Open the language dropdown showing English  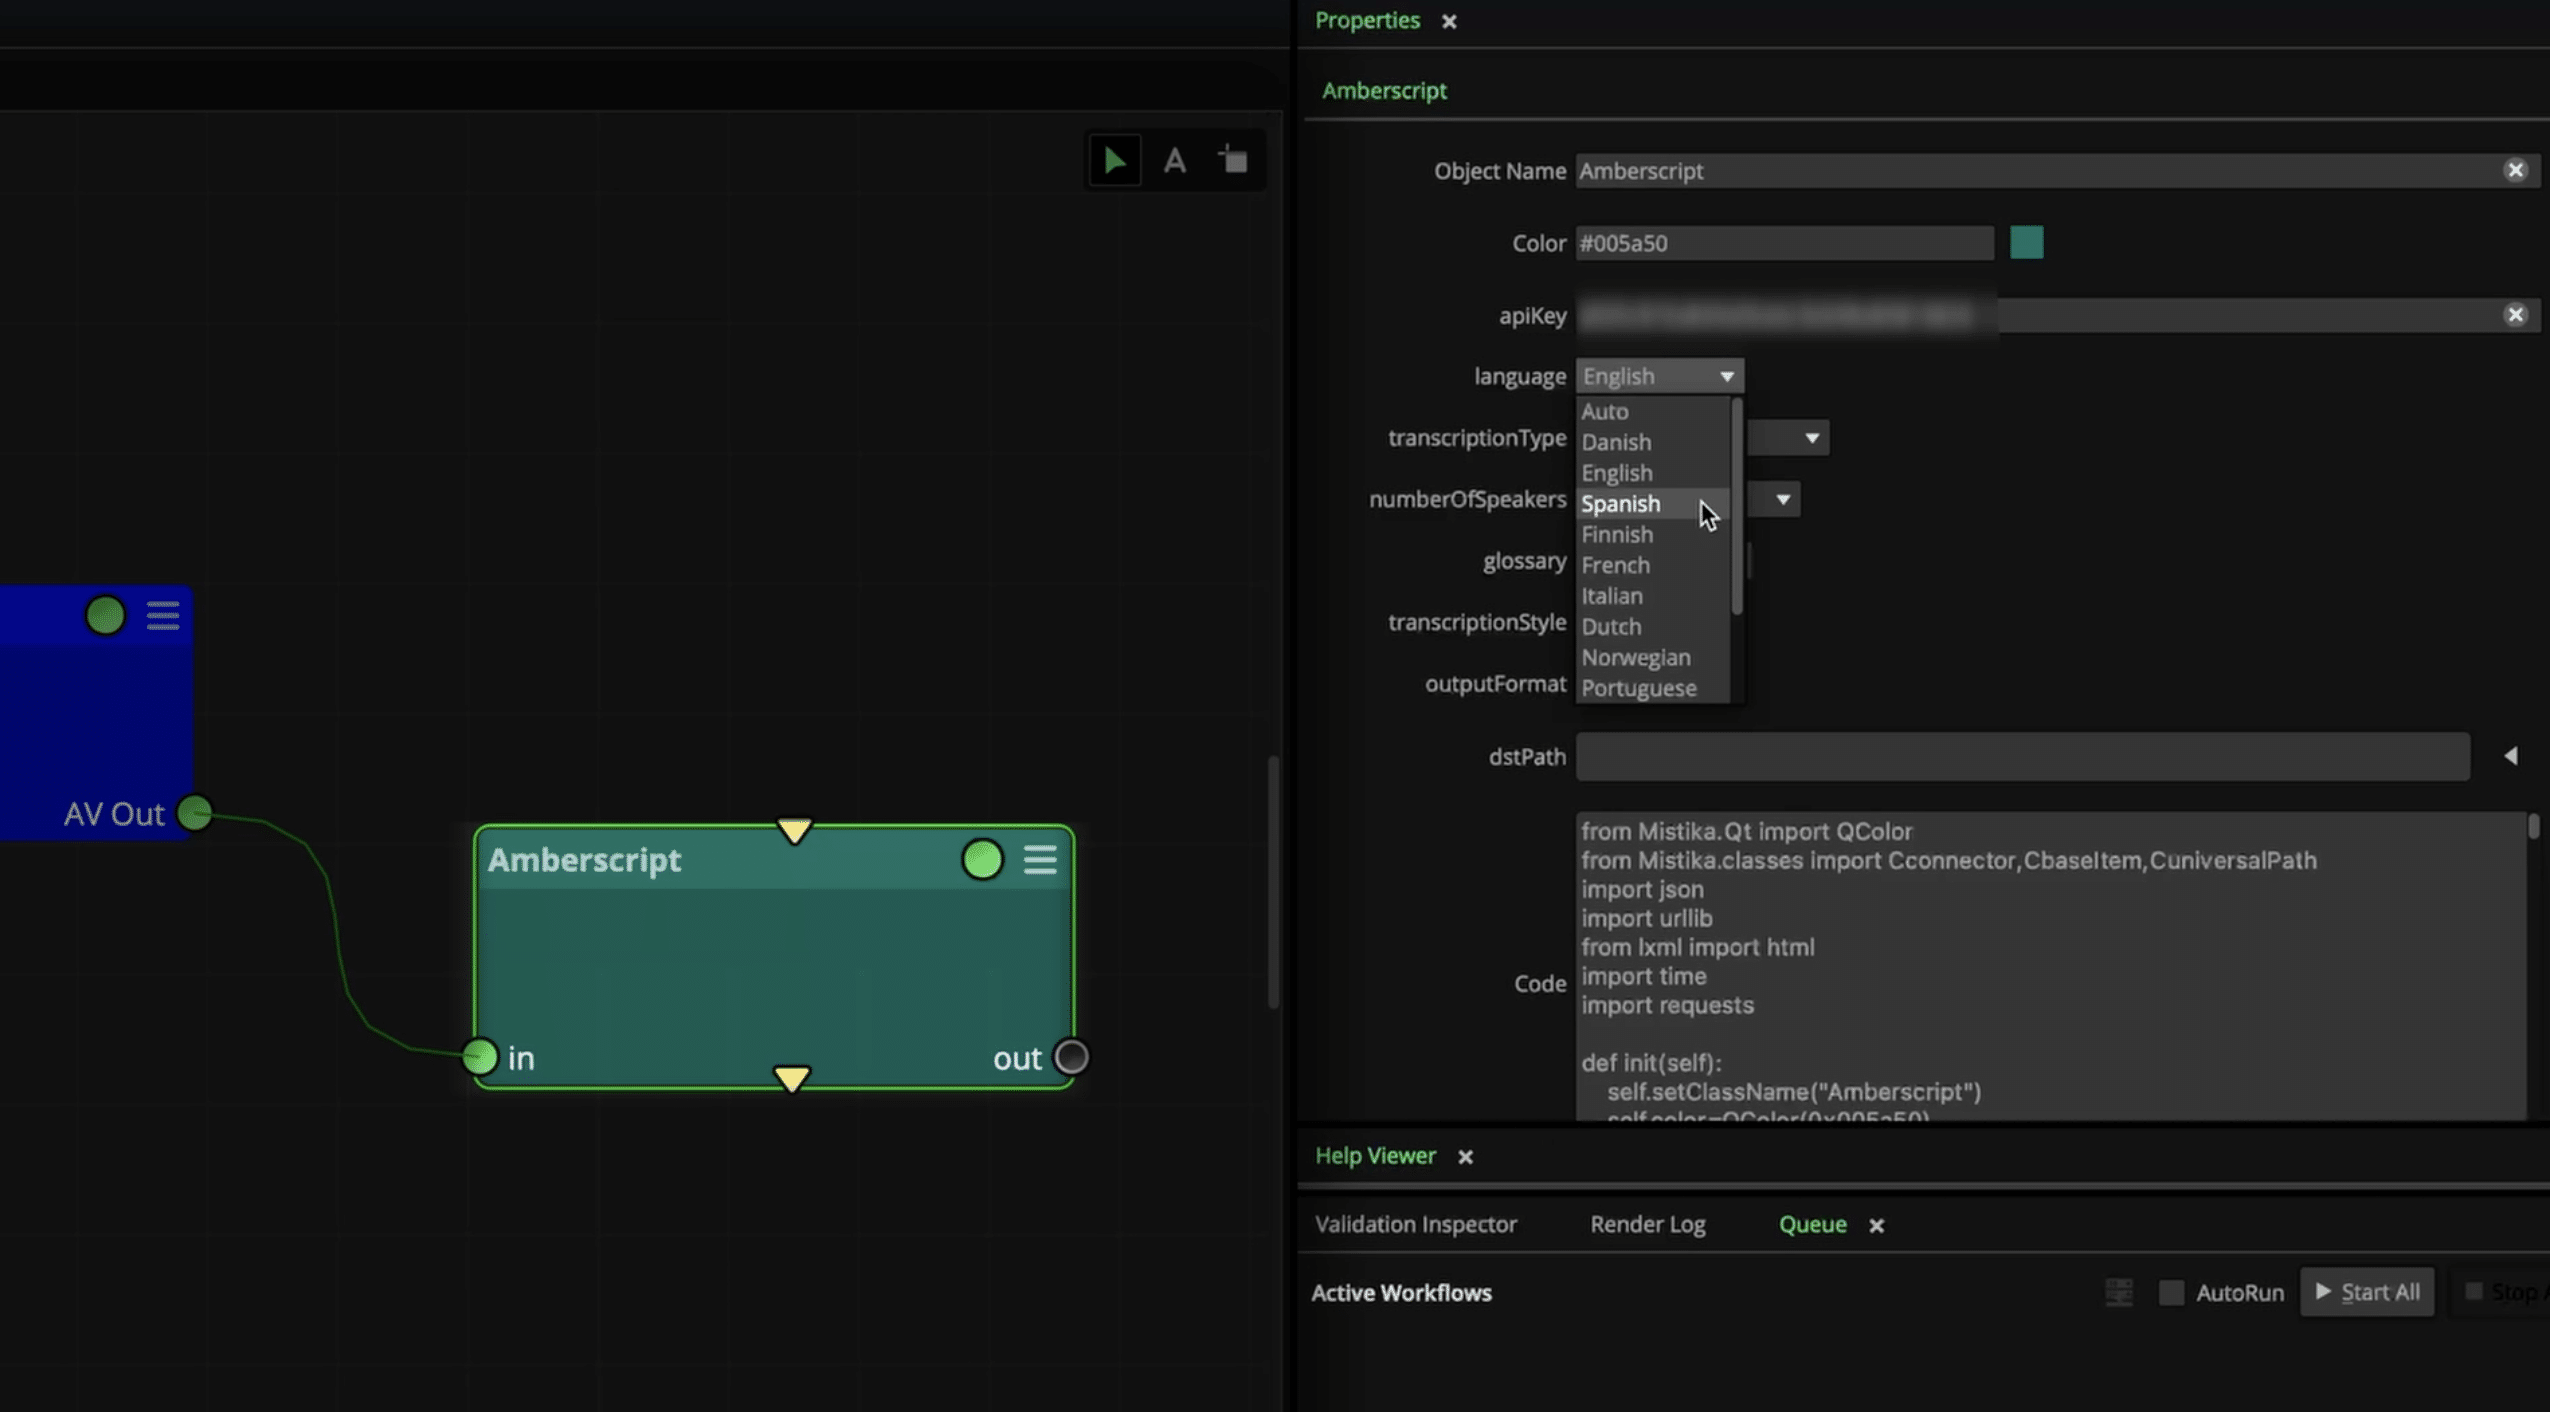pyautogui.click(x=1659, y=376)
